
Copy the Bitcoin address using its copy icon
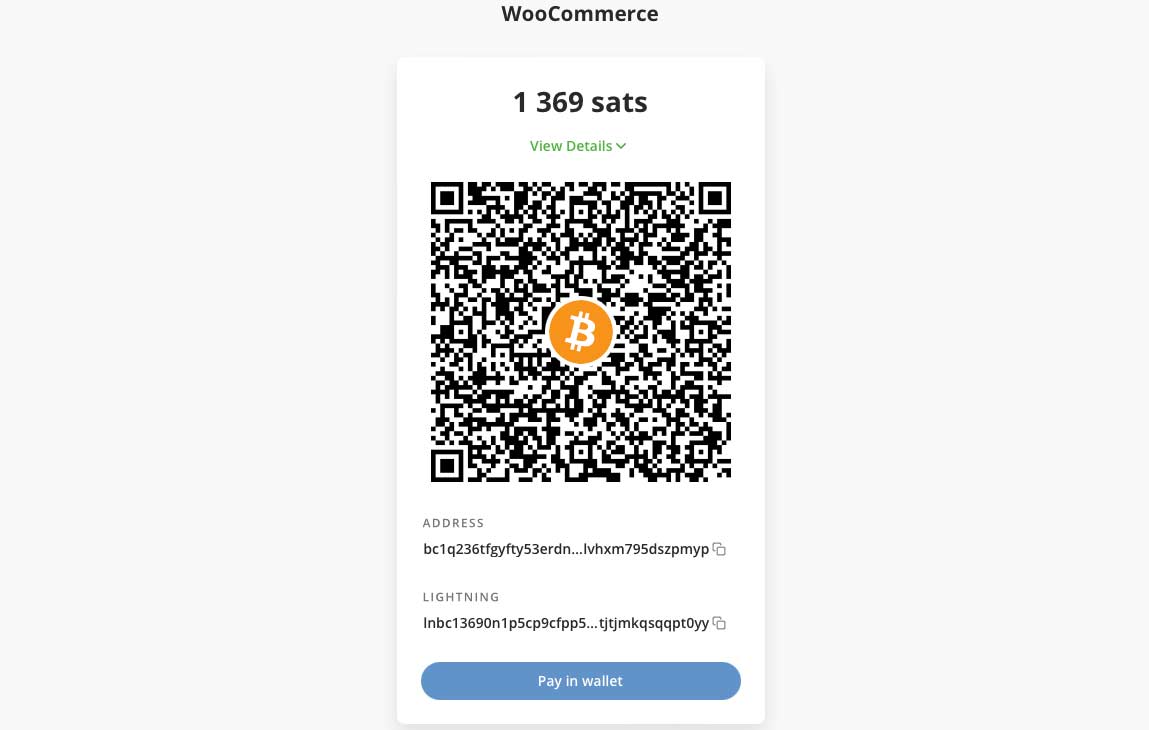click(x=719, y=549)
